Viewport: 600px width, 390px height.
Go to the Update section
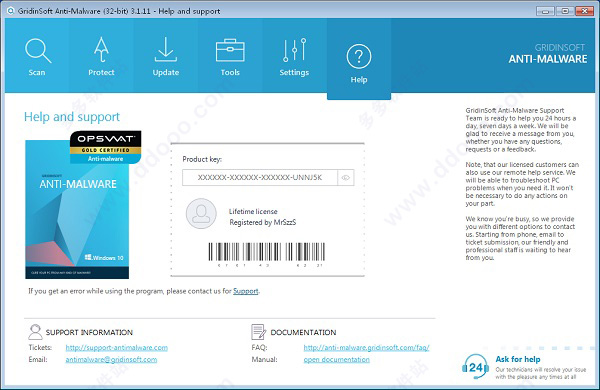pos(166,56)
